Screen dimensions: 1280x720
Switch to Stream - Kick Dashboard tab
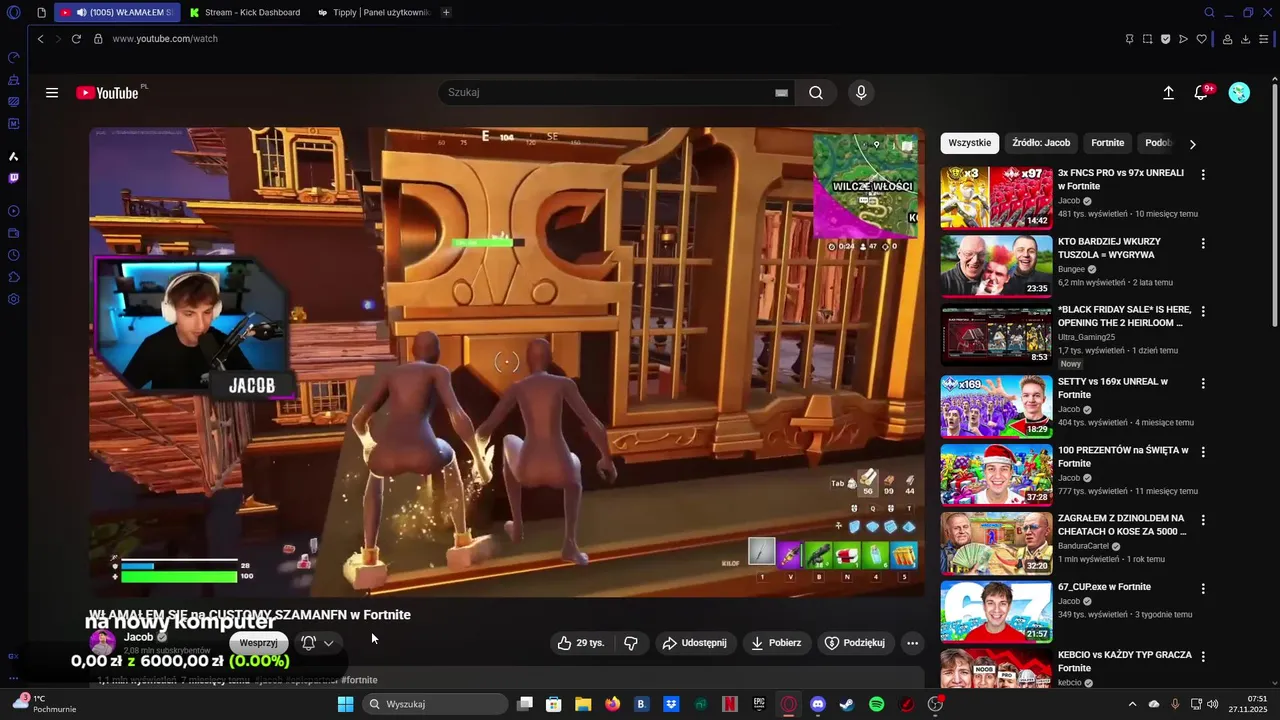coord(245,13)
